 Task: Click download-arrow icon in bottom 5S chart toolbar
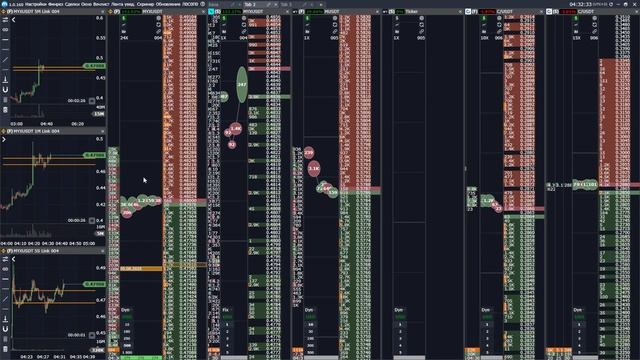(5, 319)
